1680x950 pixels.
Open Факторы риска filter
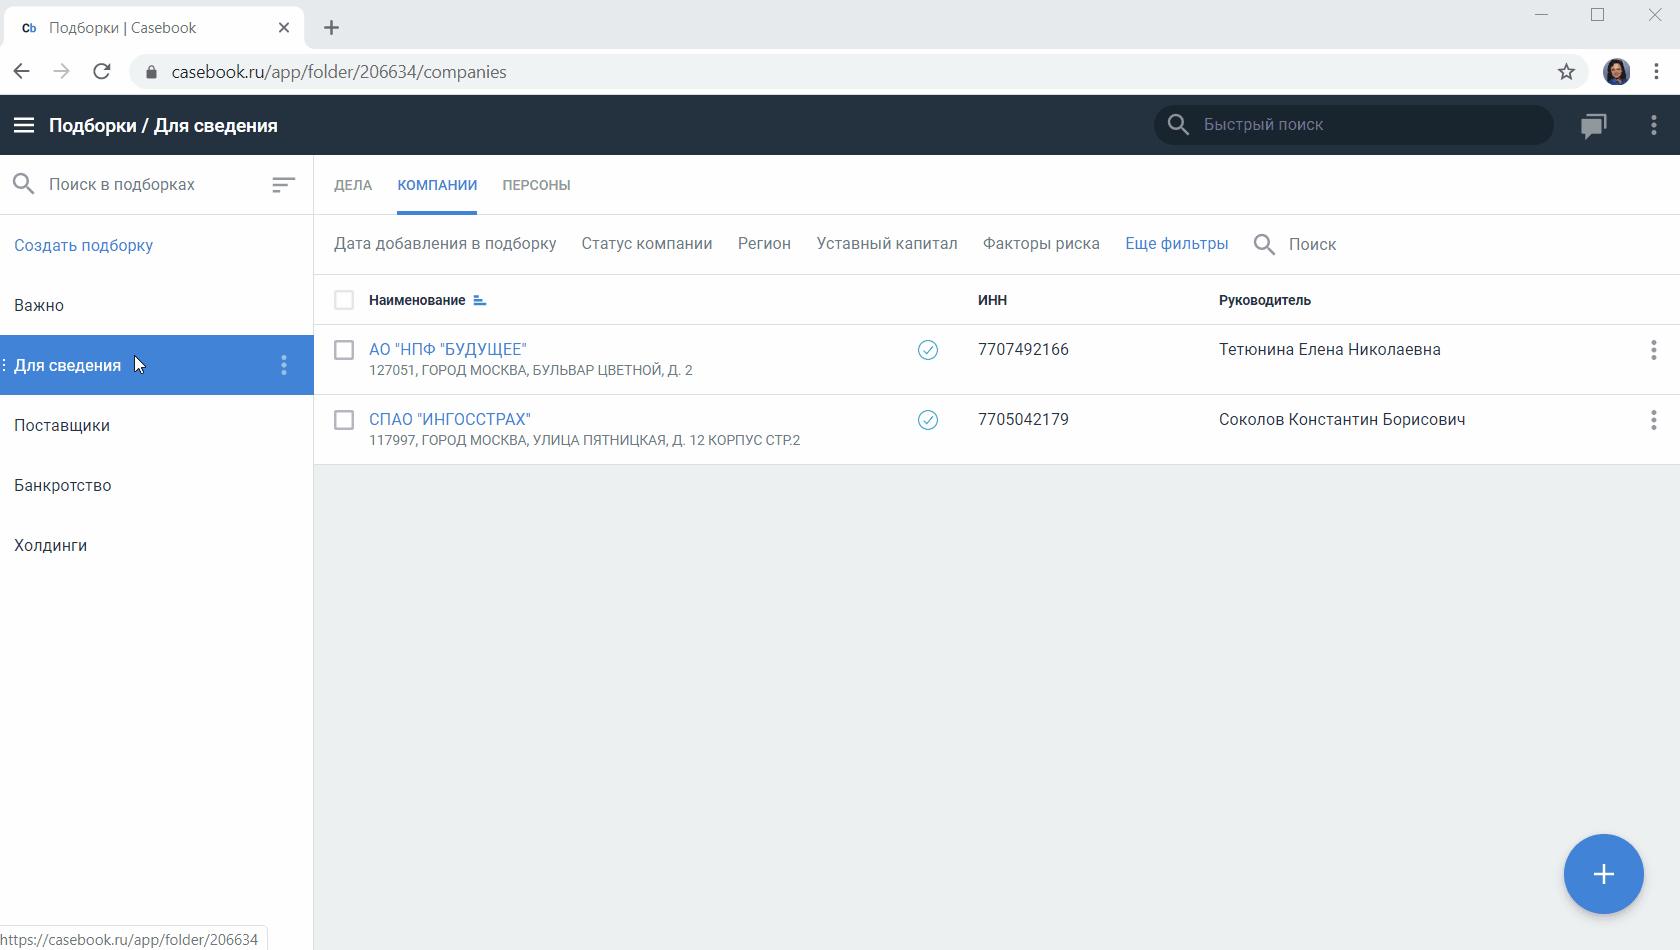tap(1041, 244)
